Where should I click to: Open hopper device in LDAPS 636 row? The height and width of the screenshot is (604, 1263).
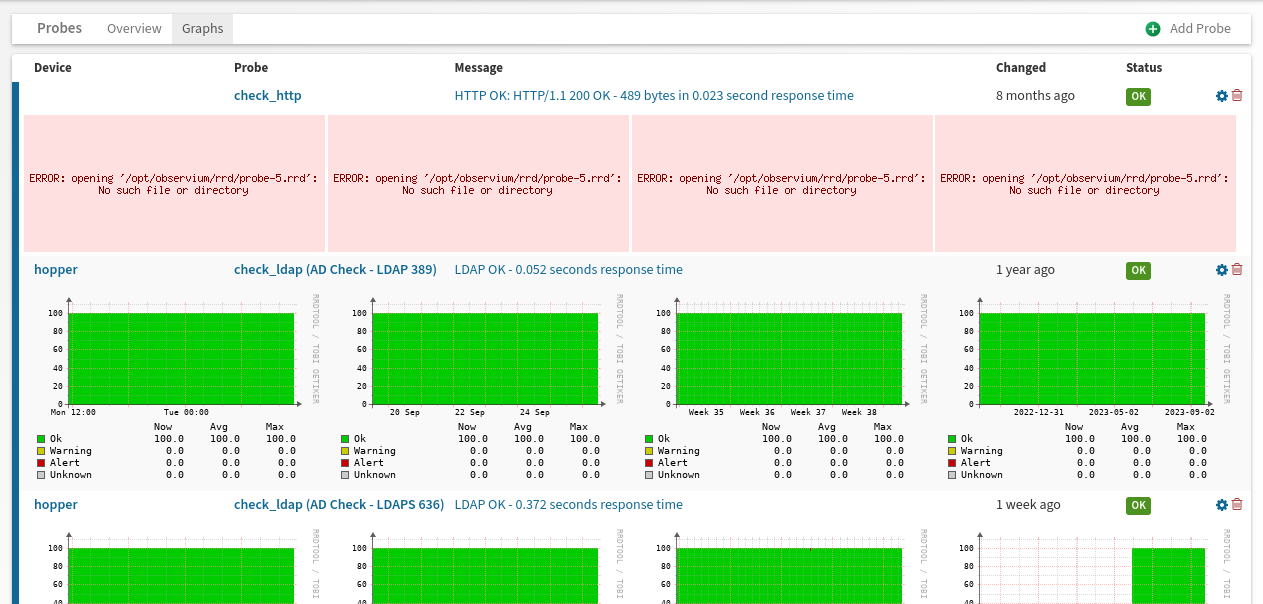click(x=56, y=505)
